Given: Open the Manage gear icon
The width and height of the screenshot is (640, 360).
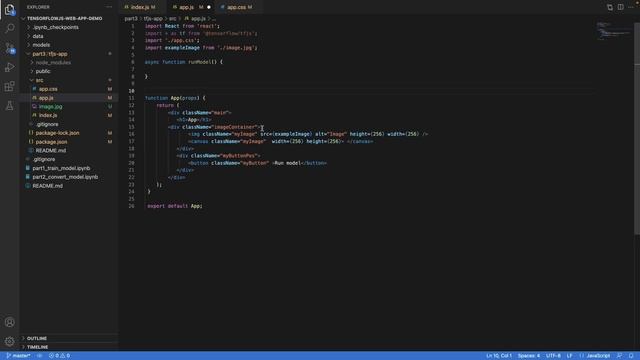Looking at the screenshot, I should [9, 341].
